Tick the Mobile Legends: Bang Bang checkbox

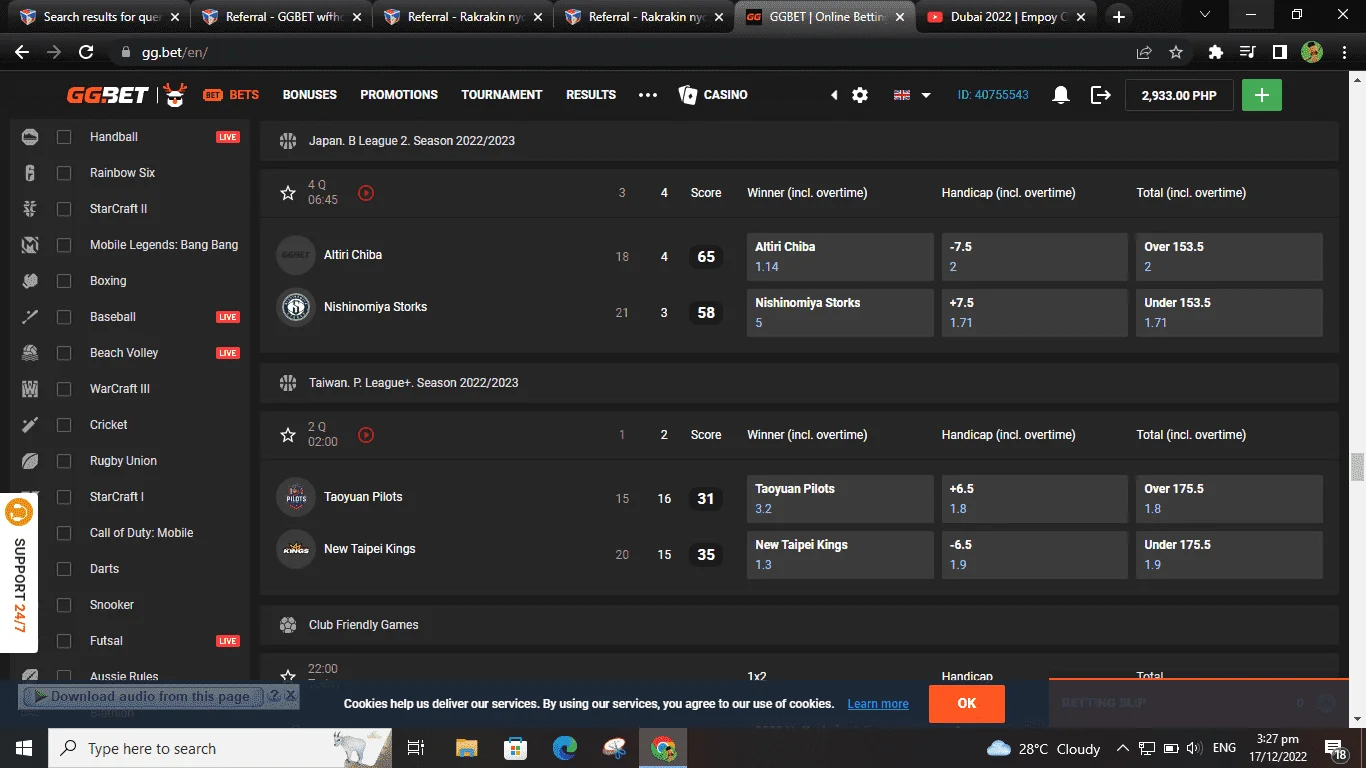[x=64, y=245]
